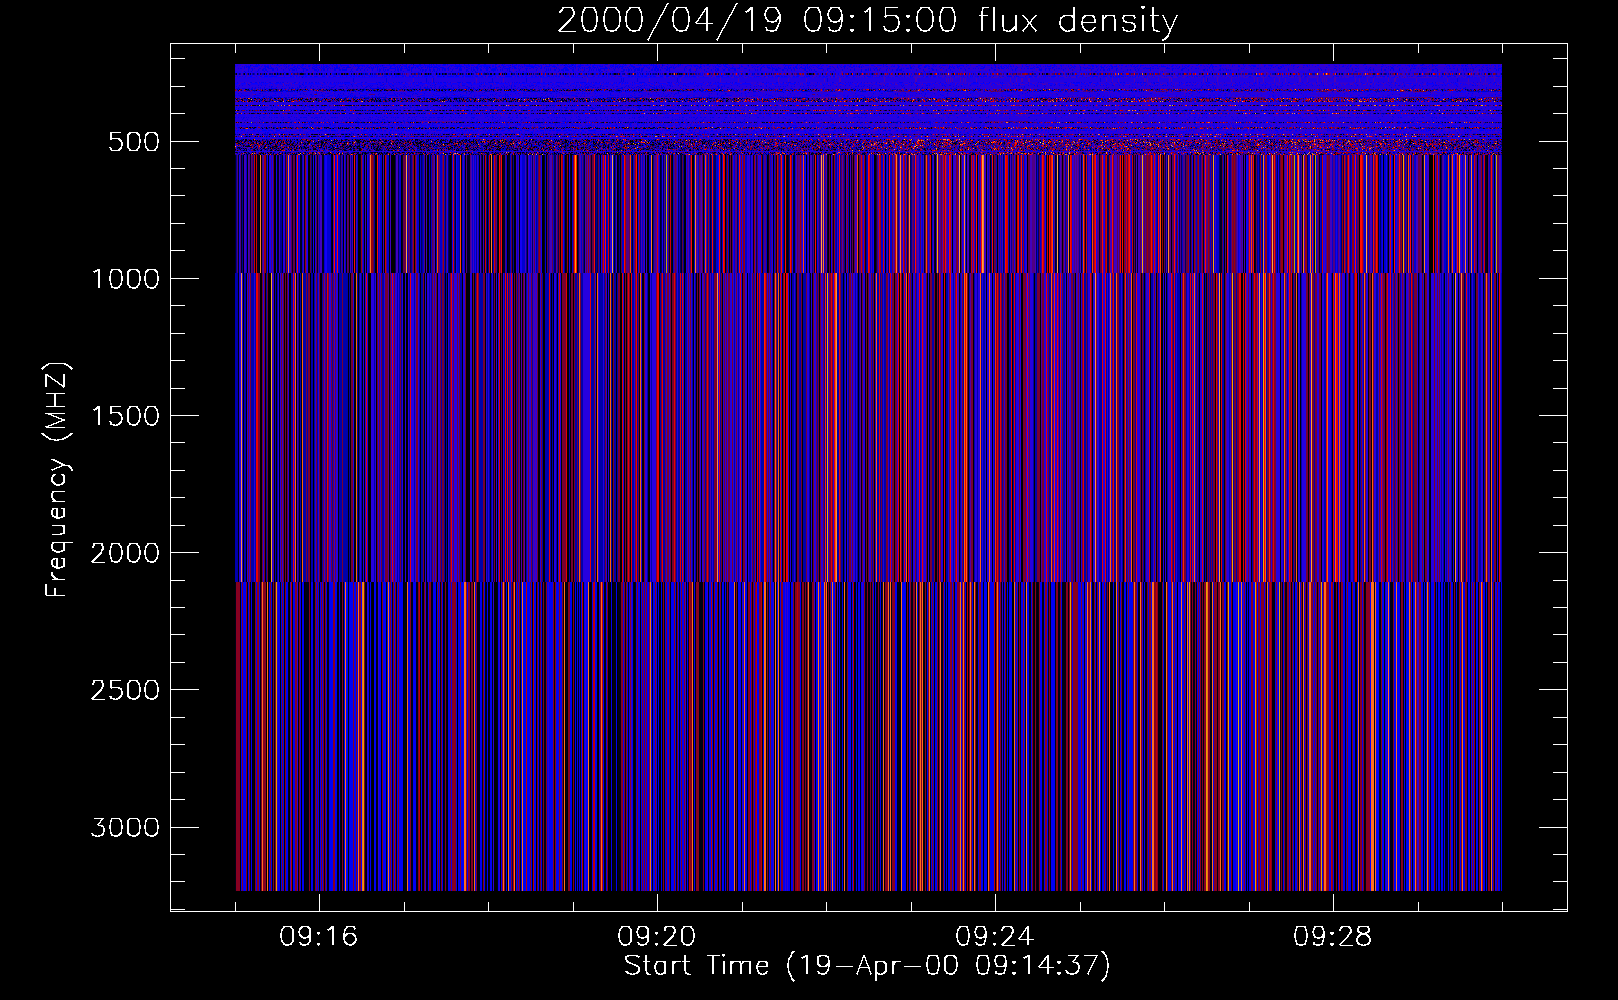Image resolution: width=1618 pixels, height=1000 pixels.
Task: Click the 09:24 time tick label
Action: click(x=995, y=937)
